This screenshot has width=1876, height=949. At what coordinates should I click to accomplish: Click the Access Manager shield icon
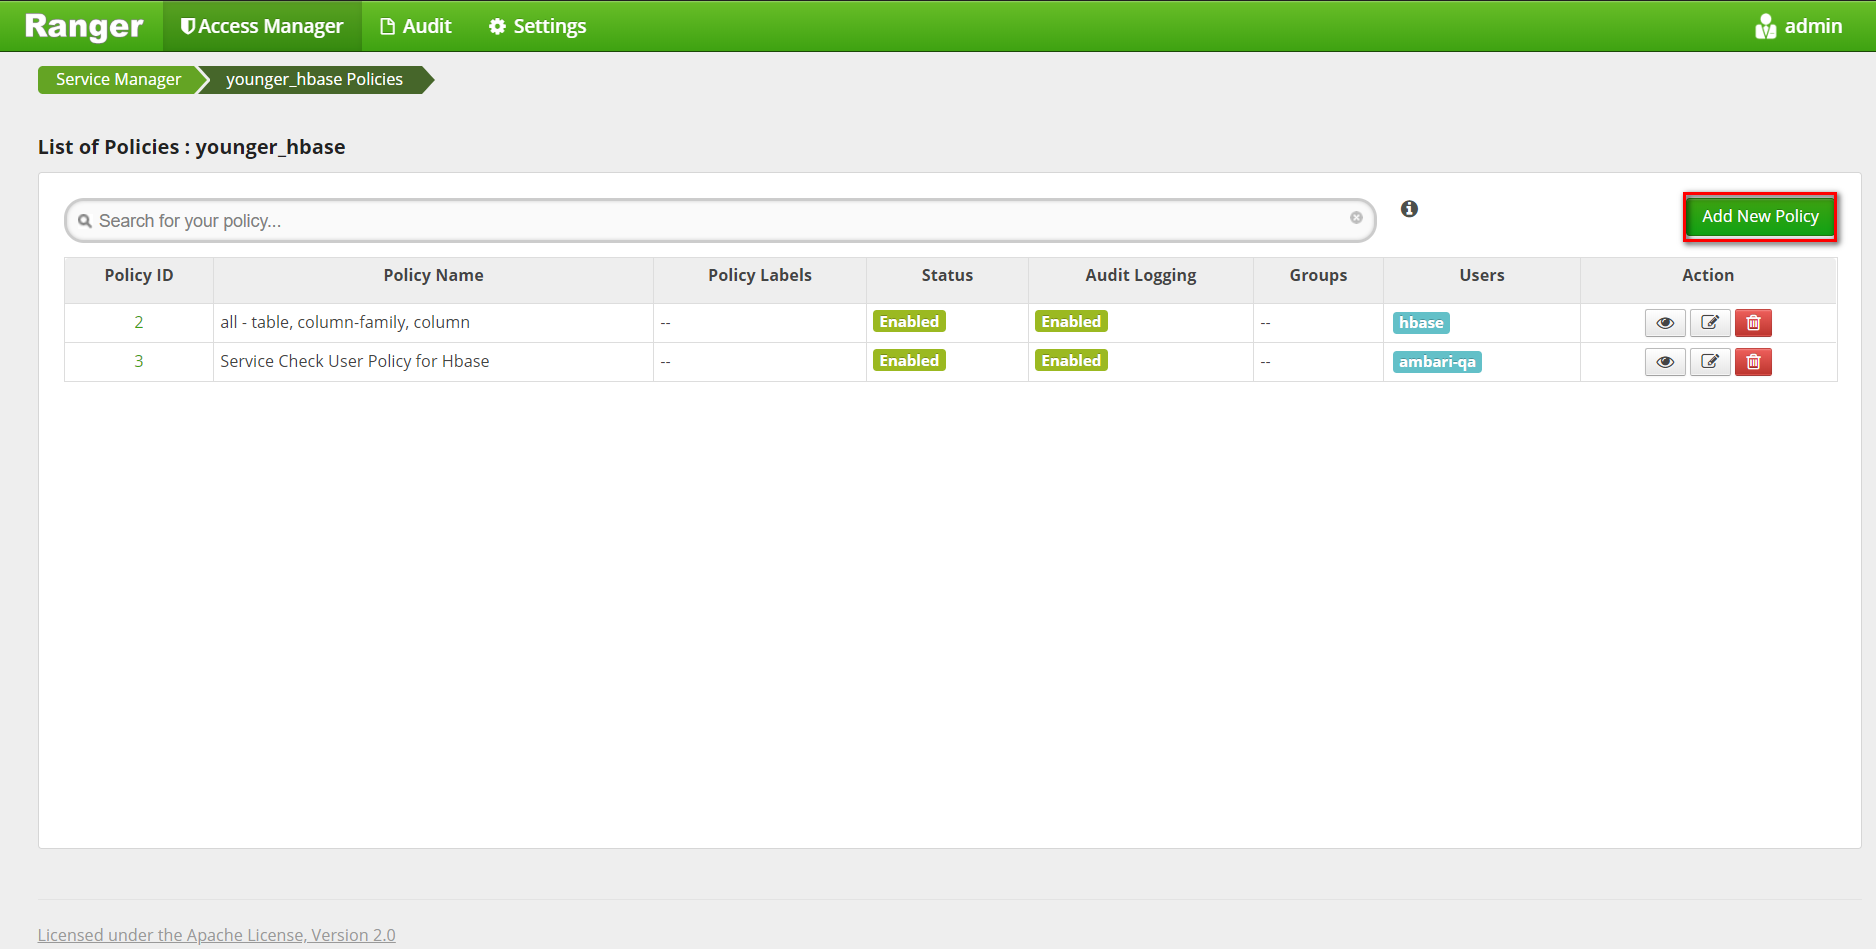point(187,26)
